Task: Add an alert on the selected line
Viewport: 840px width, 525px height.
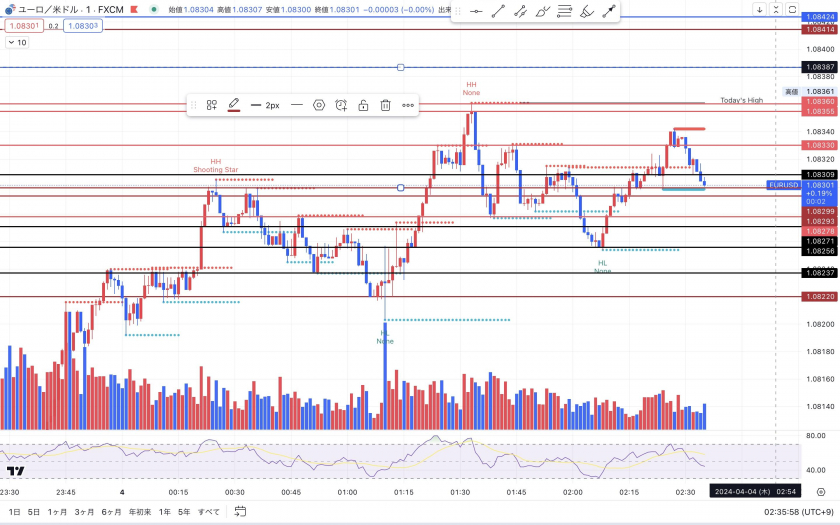Action: click(x=341, y=105)
